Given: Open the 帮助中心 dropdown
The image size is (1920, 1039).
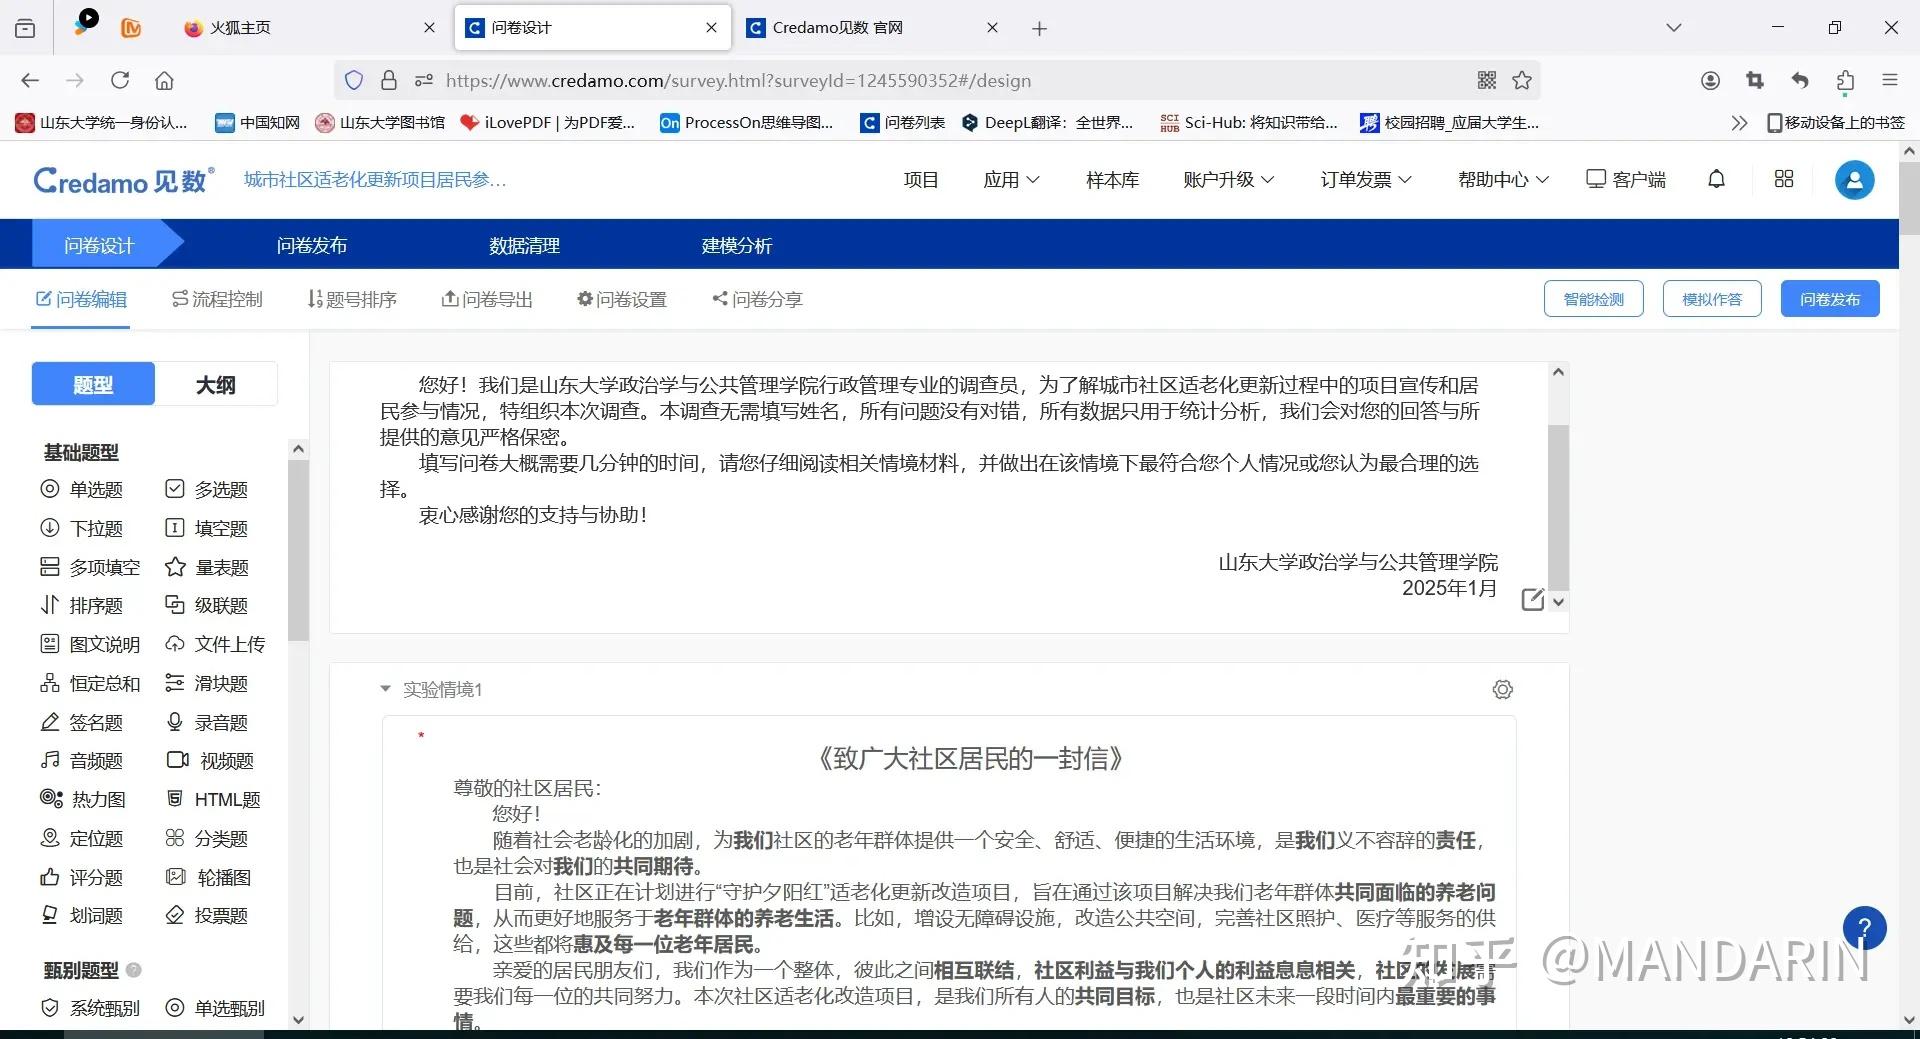Looking at the screenshot, I should tap(1501, 179).
